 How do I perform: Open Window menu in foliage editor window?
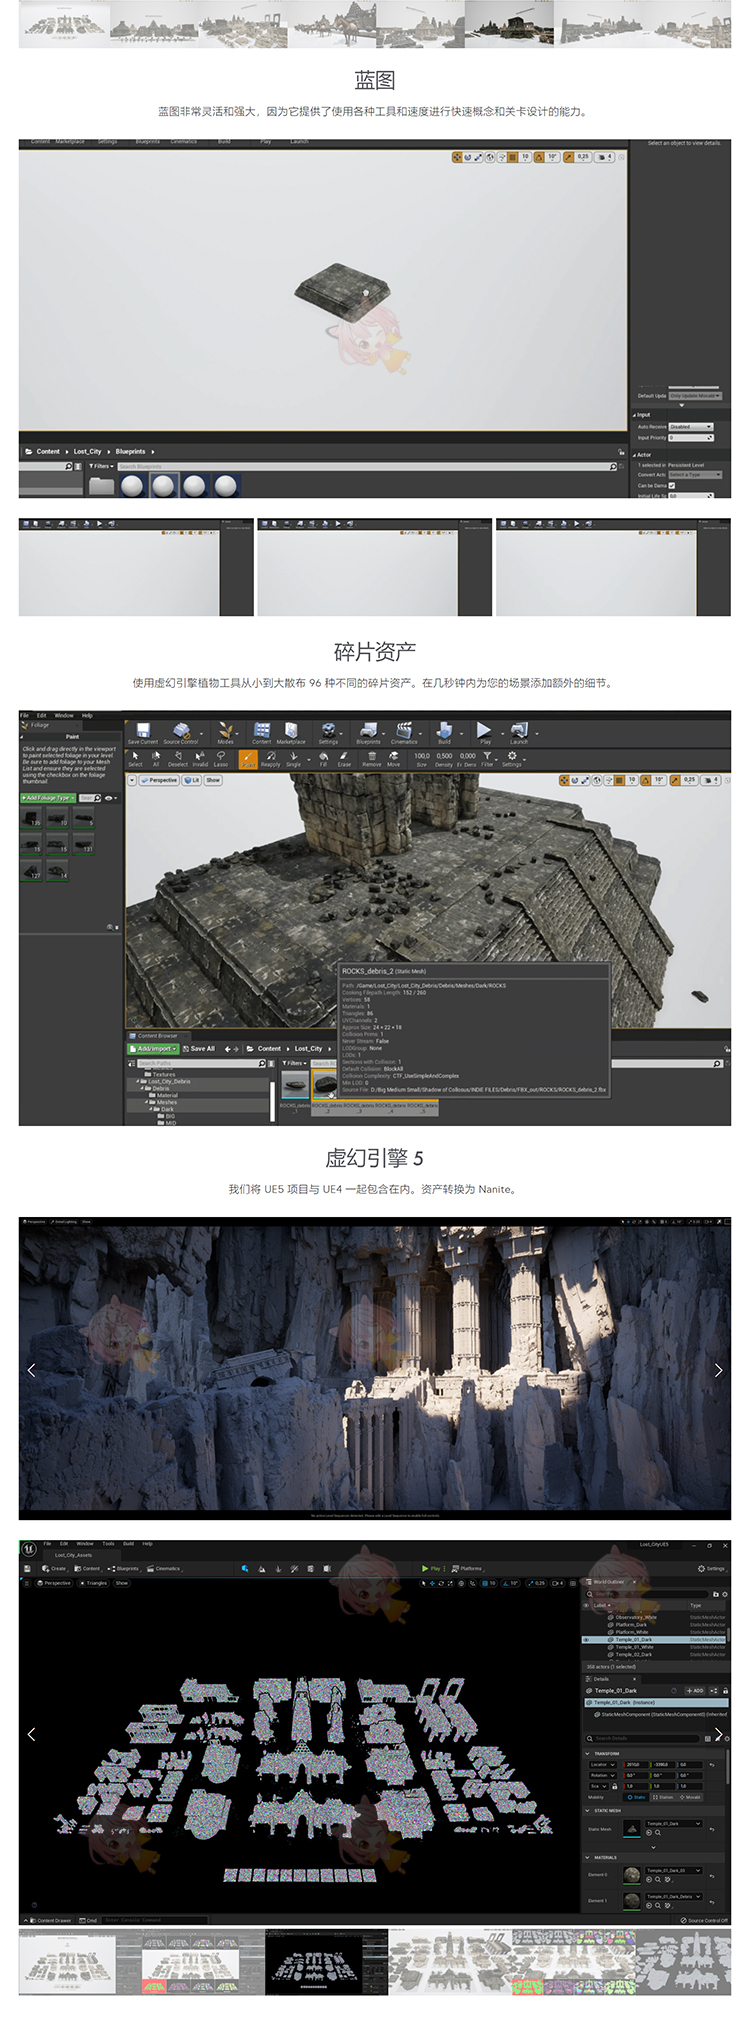pyautogui.click(x=64, y=715)
